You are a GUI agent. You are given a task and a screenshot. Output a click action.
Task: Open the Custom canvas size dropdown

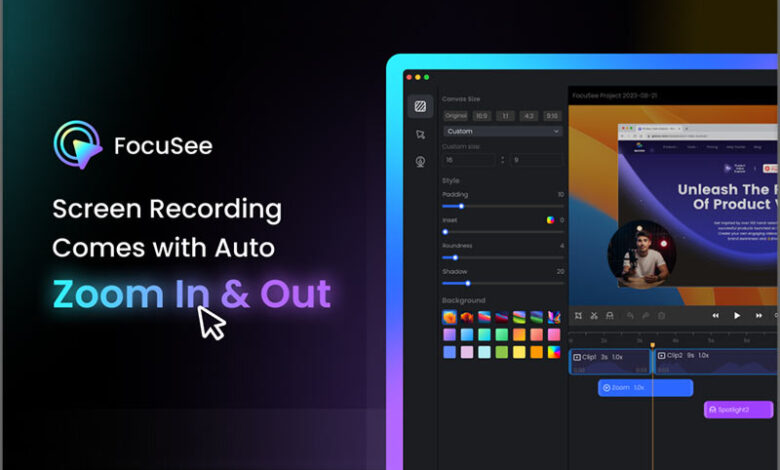click(502, 131)
